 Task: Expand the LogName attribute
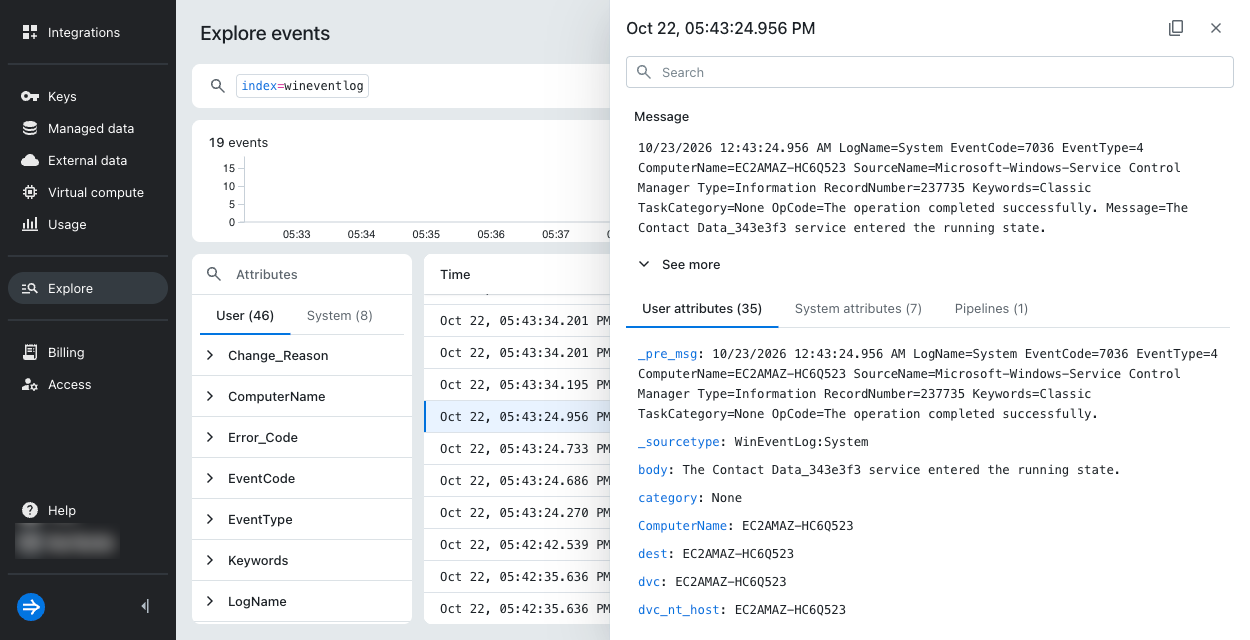[210, 601]
